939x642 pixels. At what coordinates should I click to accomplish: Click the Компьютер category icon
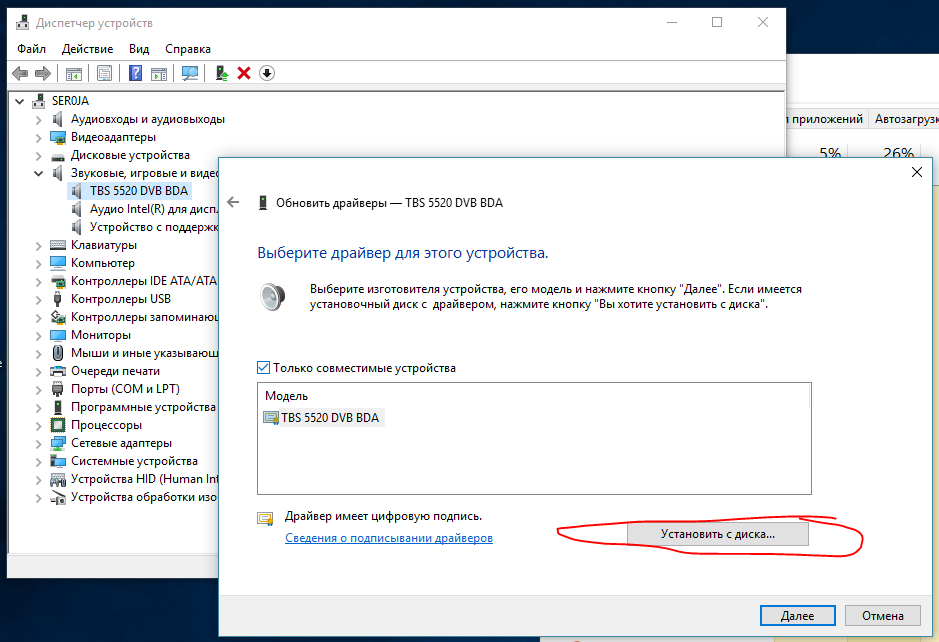point(57,263)
